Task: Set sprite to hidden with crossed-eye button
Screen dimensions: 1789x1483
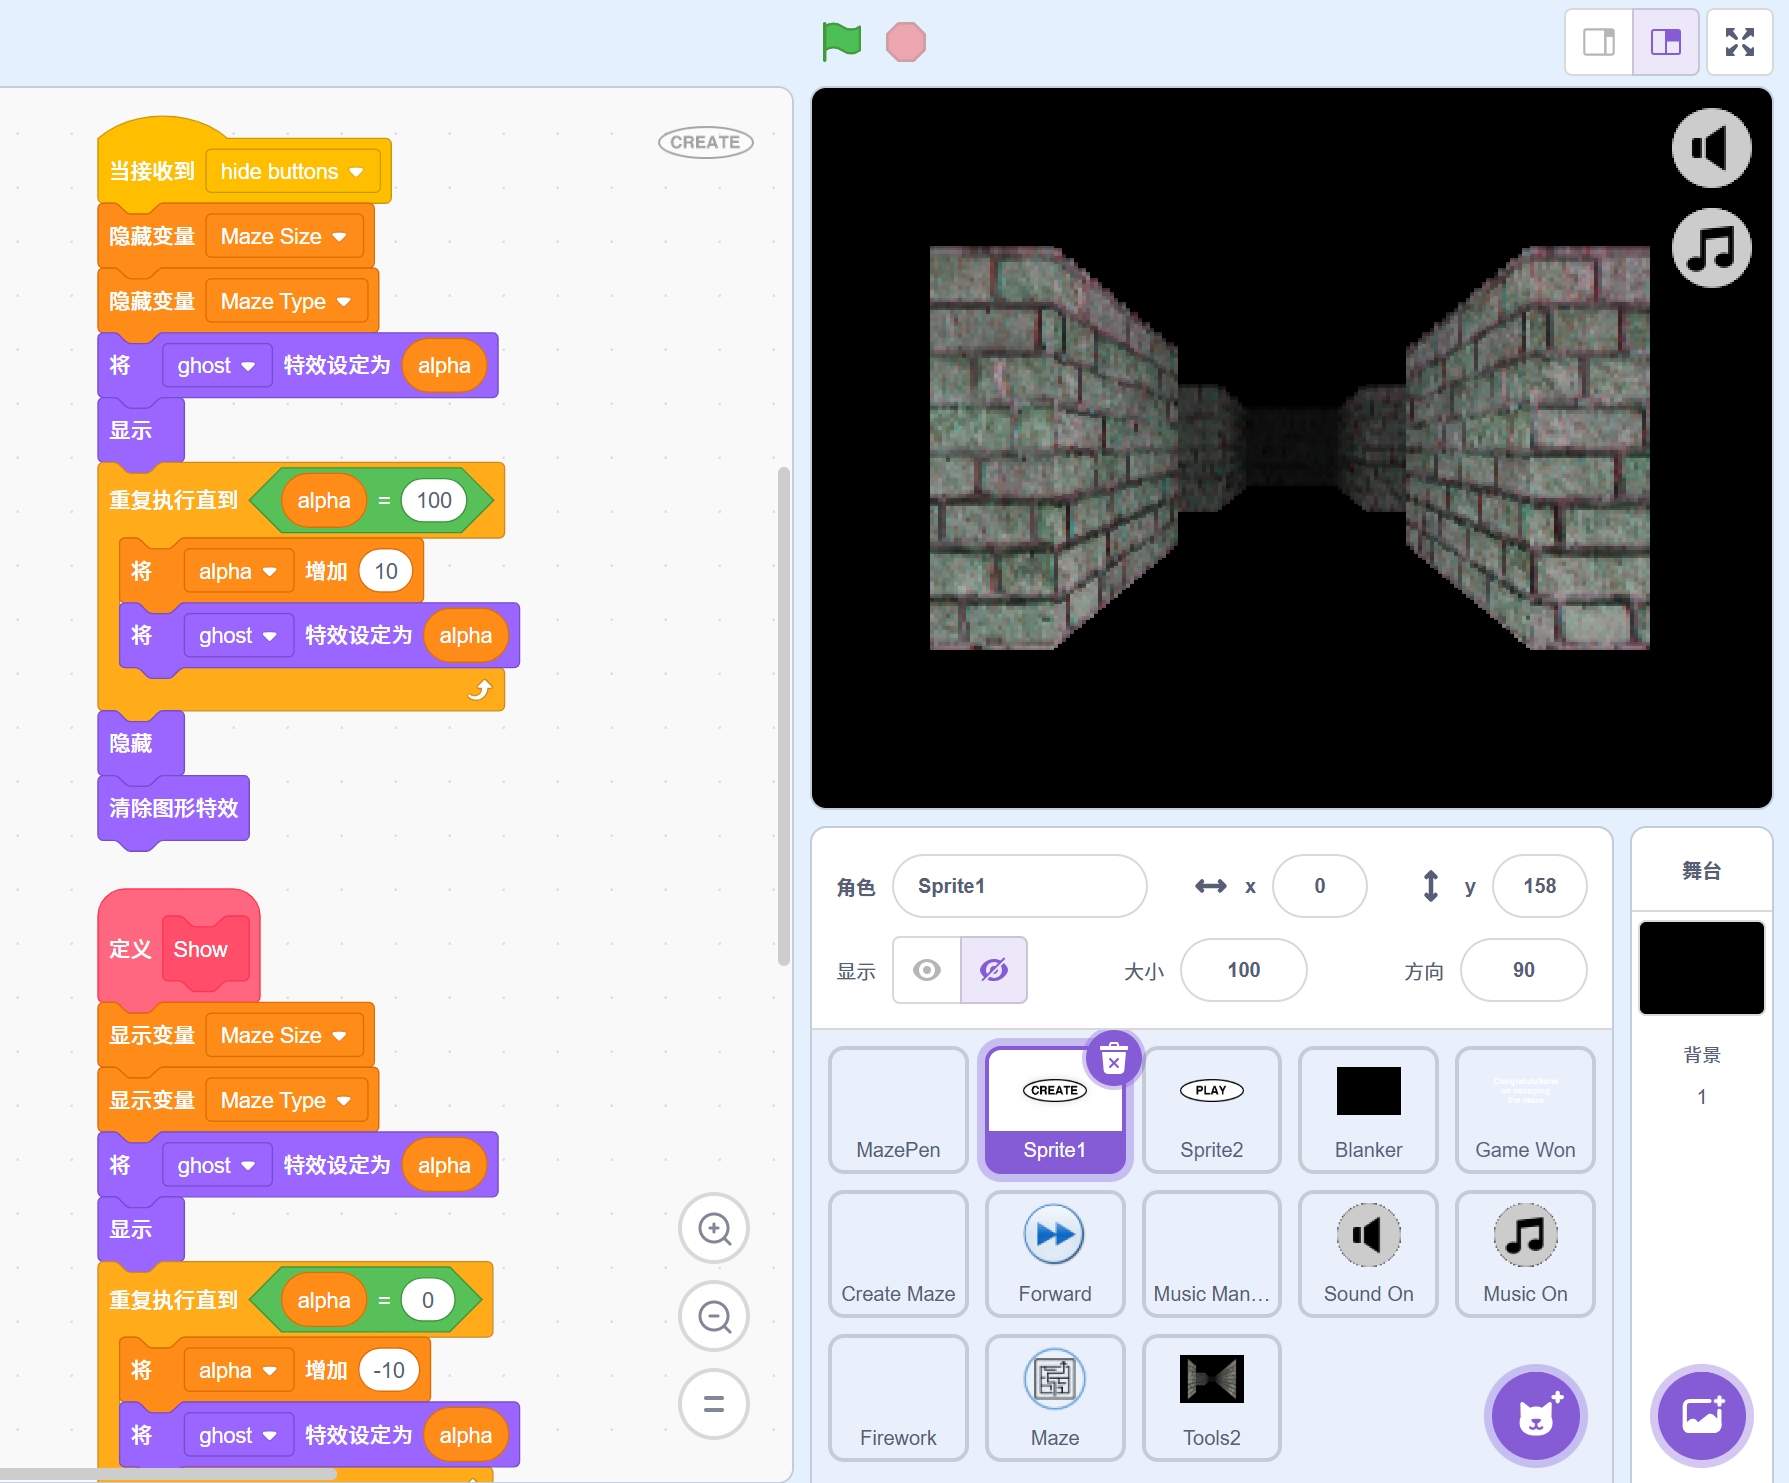Action: (x=993, y=970)
